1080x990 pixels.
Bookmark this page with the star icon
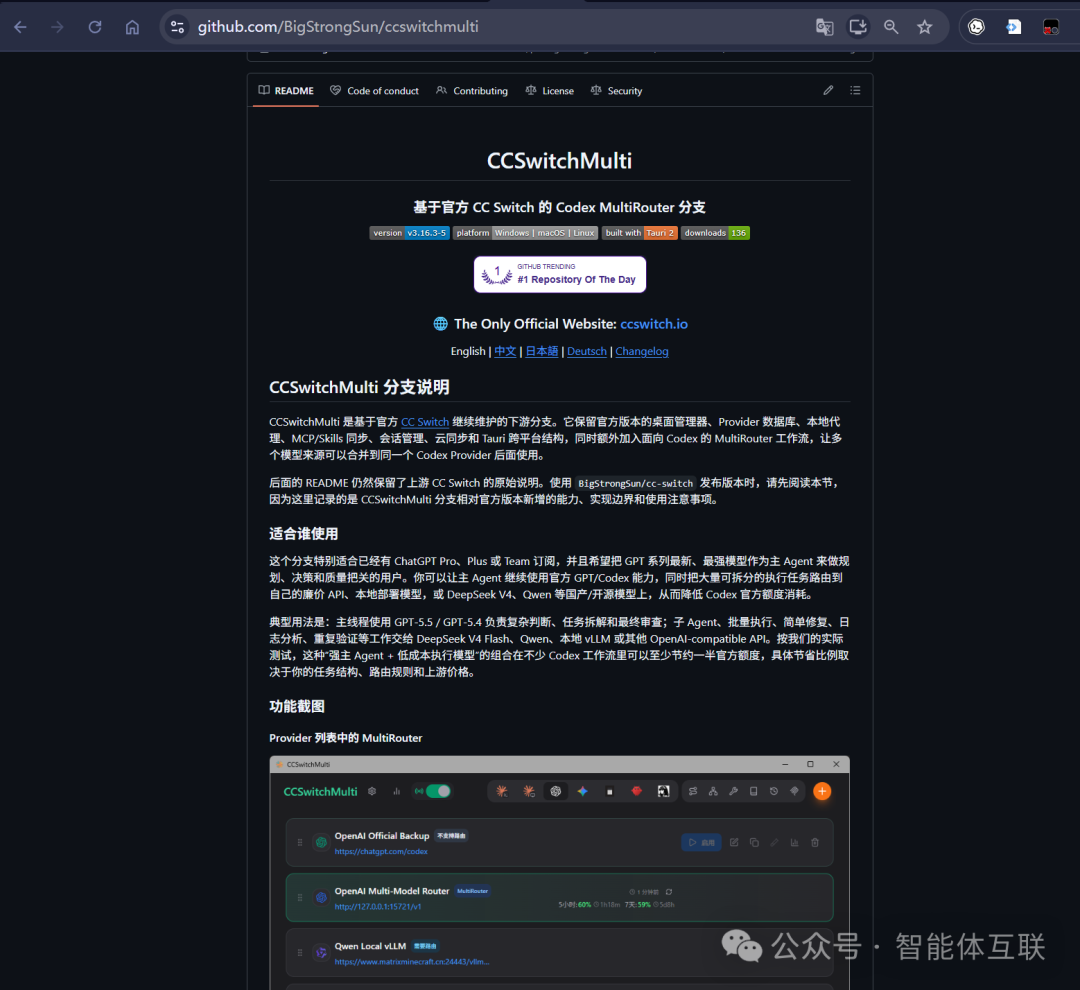[924, 27]
